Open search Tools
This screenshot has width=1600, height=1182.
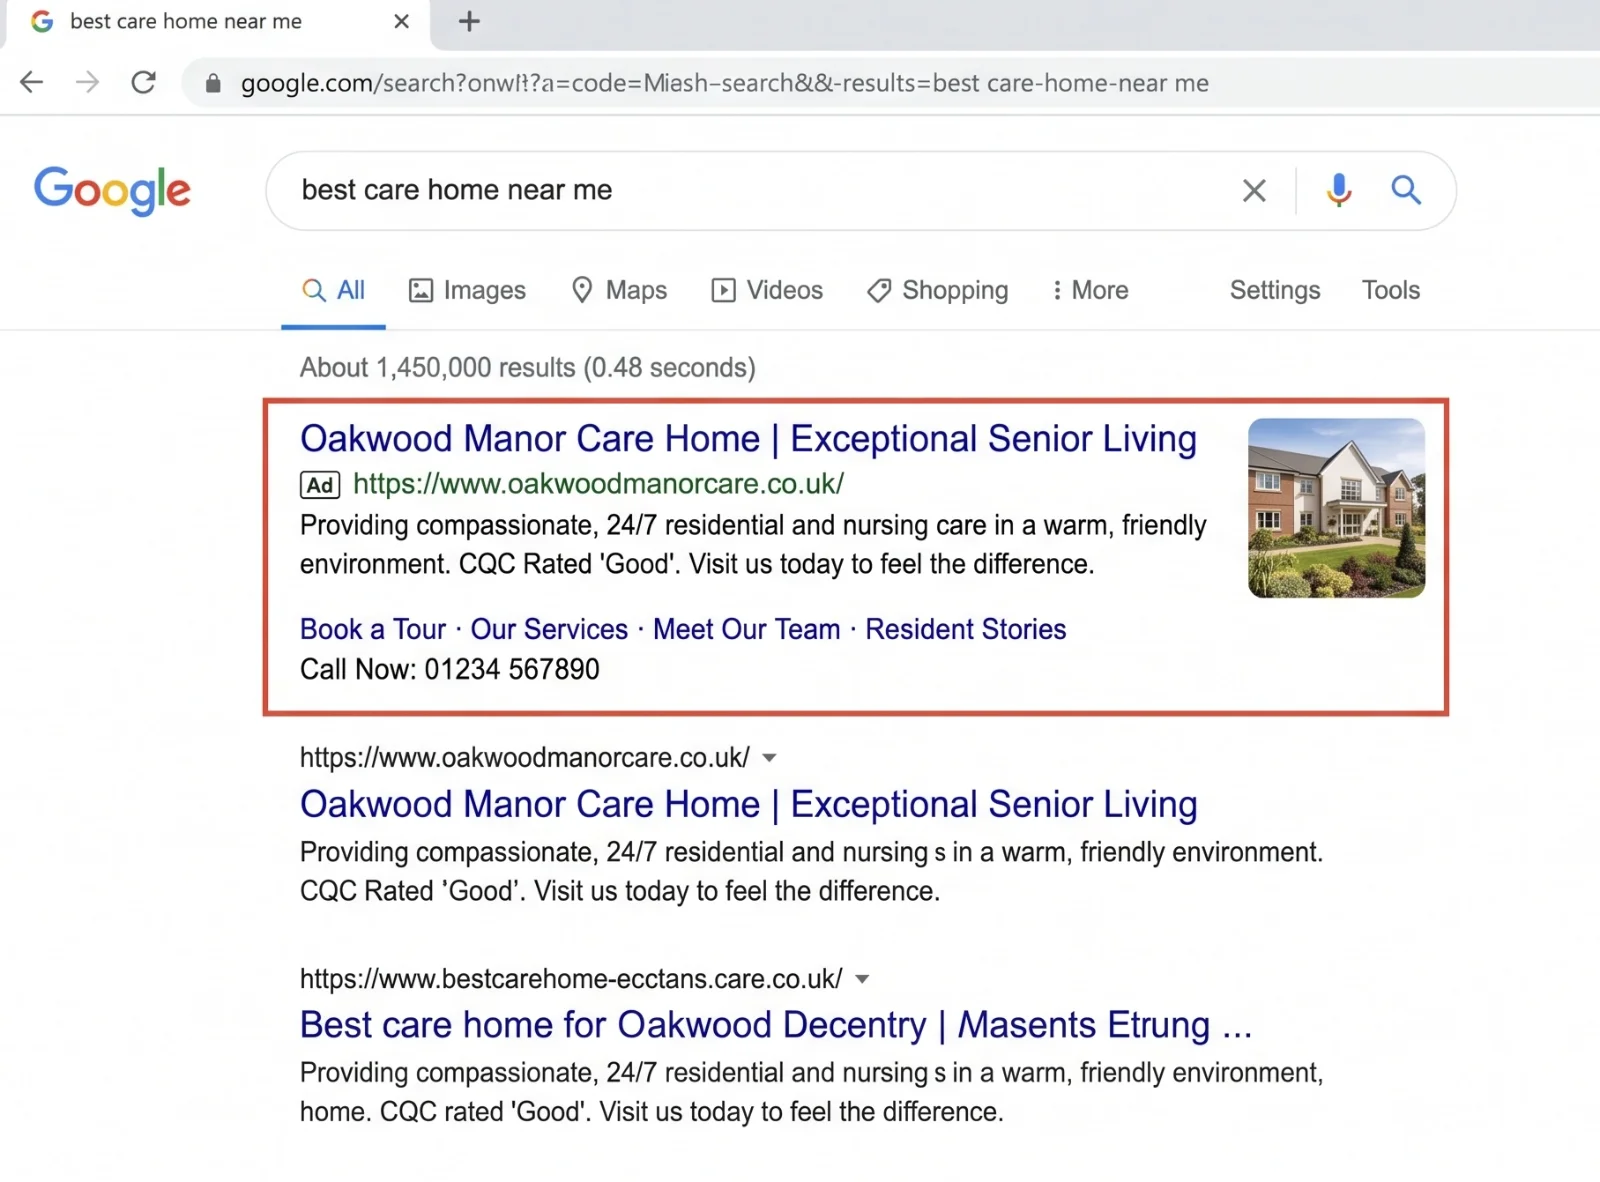[1391, 290]
